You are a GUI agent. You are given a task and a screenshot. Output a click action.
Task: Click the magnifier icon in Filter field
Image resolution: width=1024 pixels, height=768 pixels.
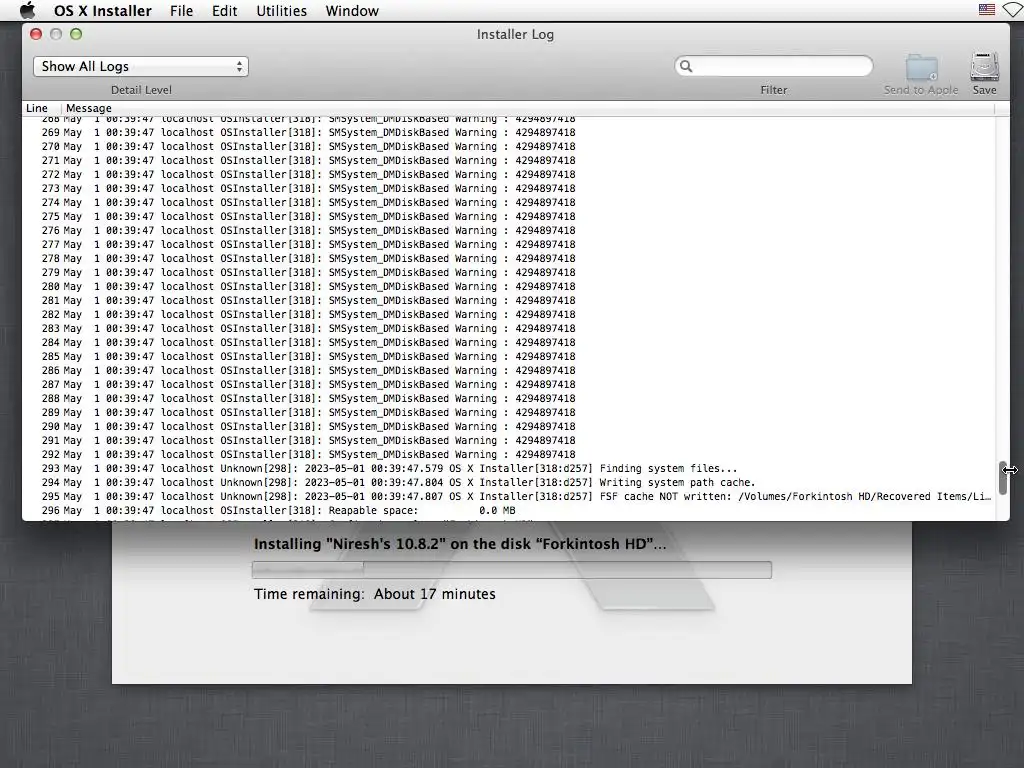pyautogui.click(x=686, y=66)
